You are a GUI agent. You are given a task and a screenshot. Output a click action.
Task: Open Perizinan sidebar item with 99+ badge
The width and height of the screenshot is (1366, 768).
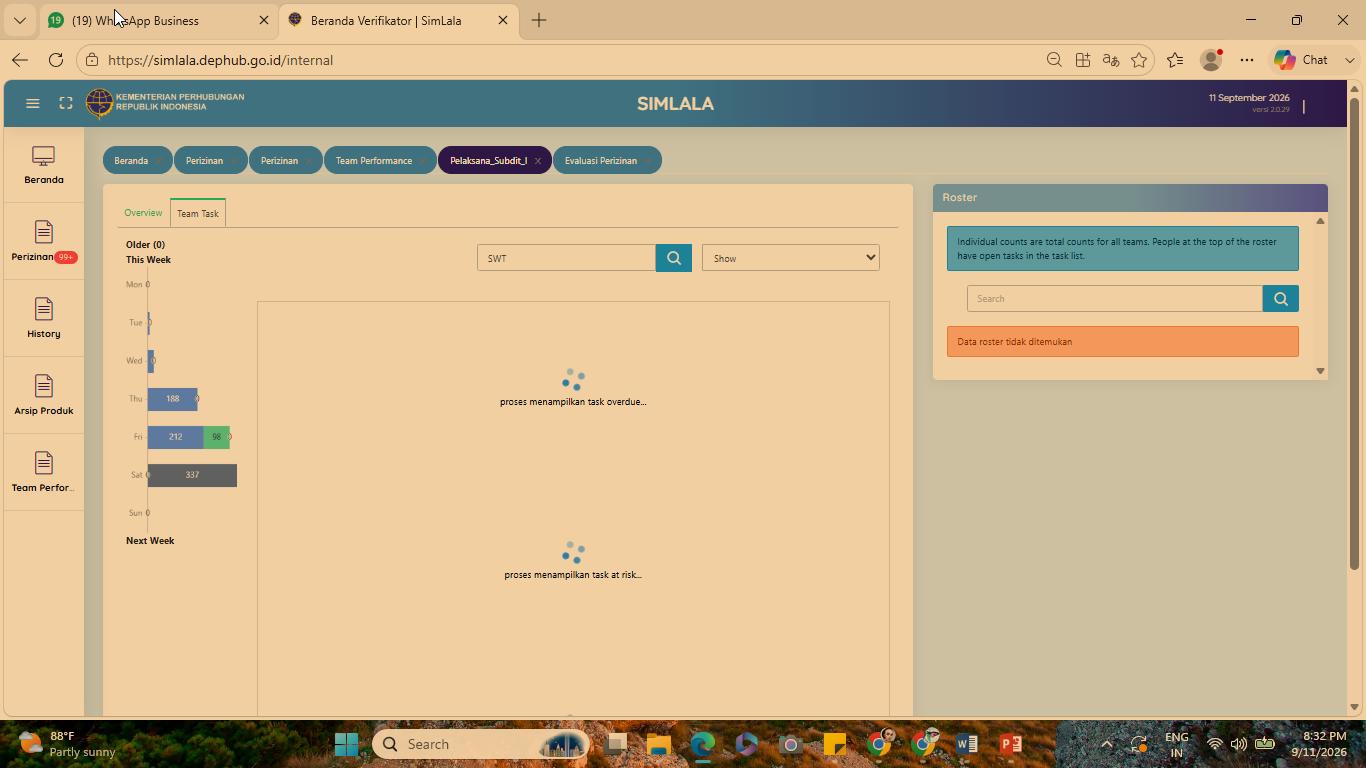[44, 243]
